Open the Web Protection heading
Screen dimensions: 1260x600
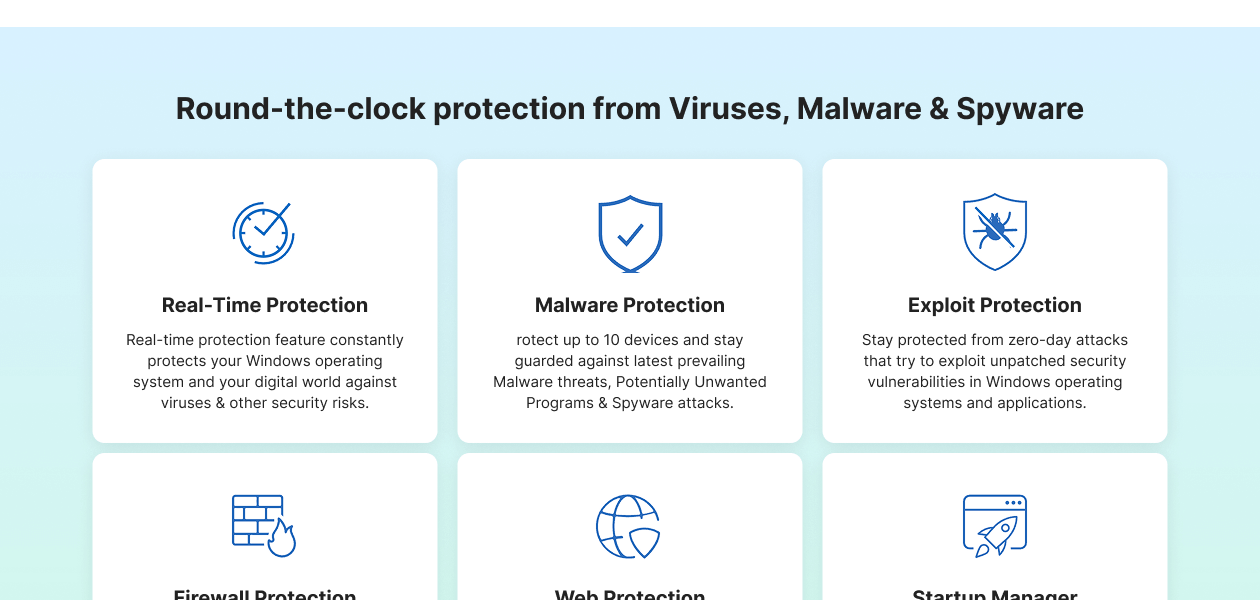630,594
